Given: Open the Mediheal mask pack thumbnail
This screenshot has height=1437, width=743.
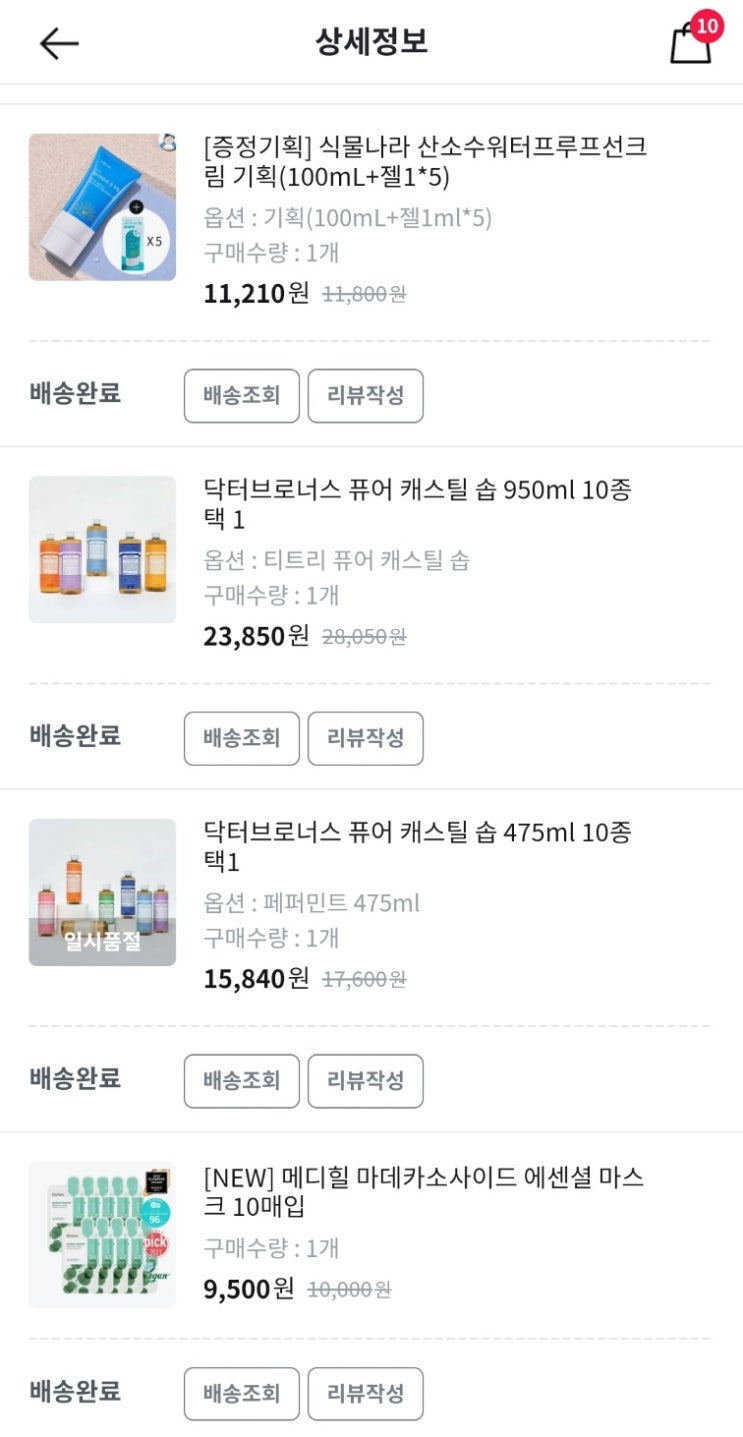Looking at the screenshot, I should click(102, 1235).
